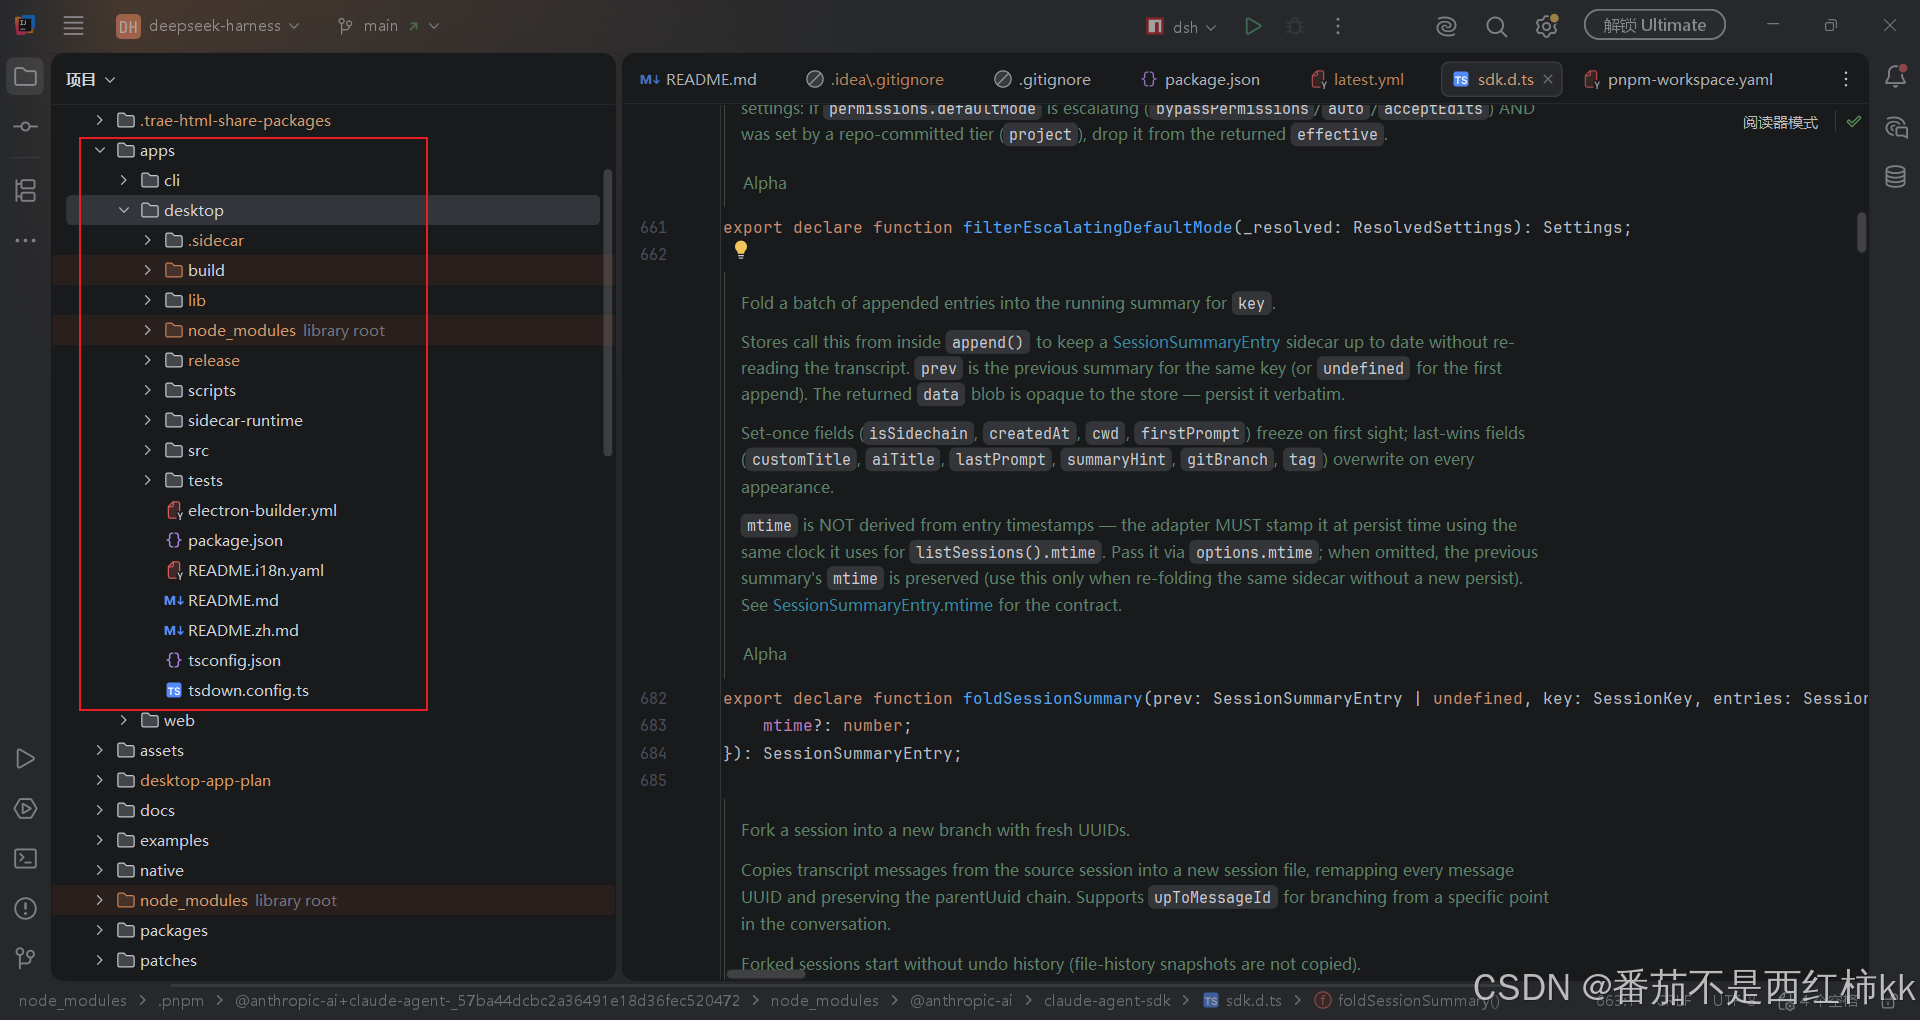
Task: Click the project tree scrollbar
Action: click(607, 313)
